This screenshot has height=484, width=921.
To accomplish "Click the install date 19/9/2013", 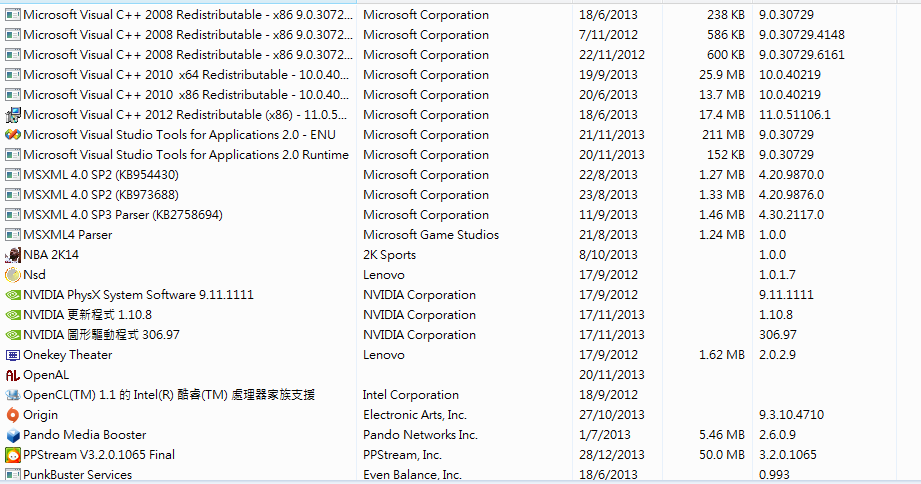I will point(608,75).
